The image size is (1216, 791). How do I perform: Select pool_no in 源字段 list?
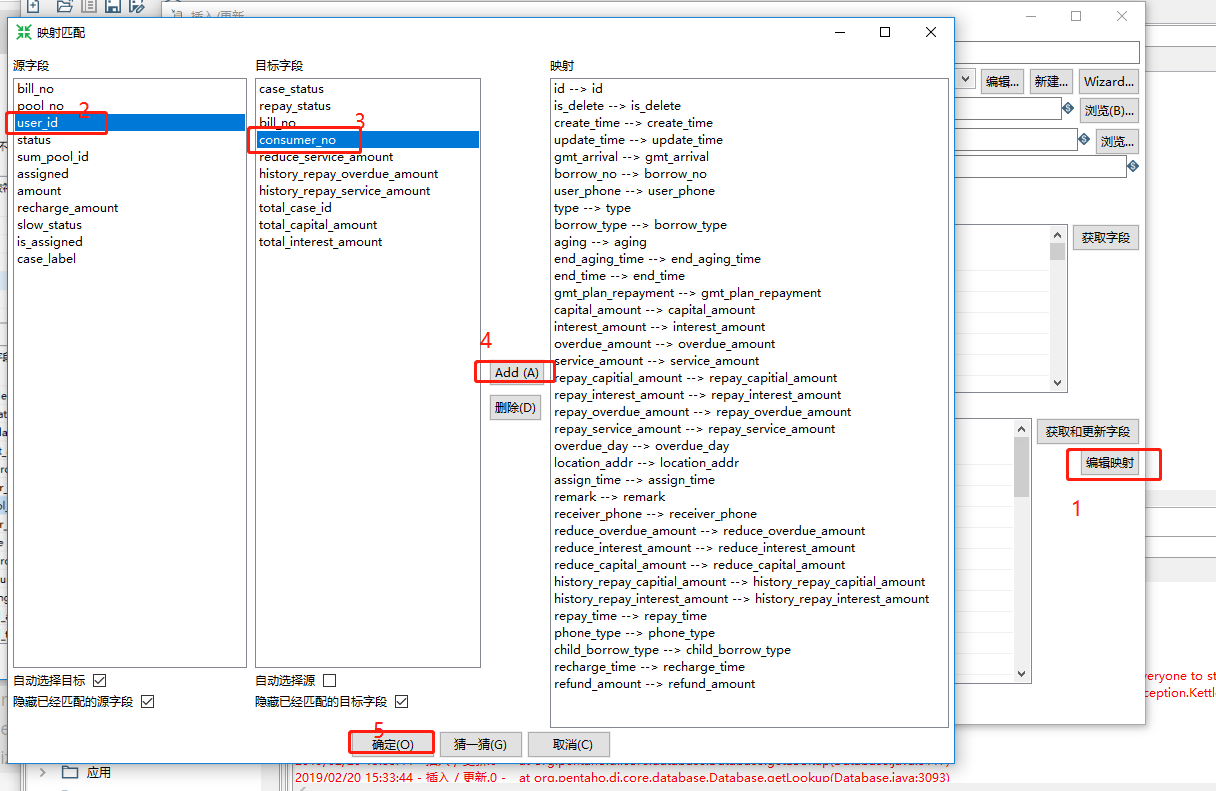(130, 106)
